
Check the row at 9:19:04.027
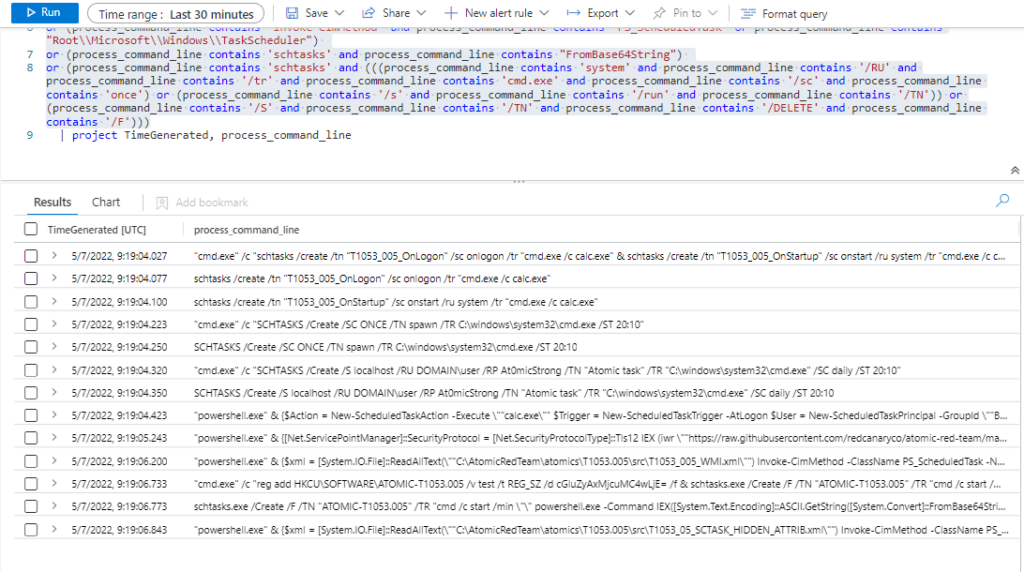[31, 256]
